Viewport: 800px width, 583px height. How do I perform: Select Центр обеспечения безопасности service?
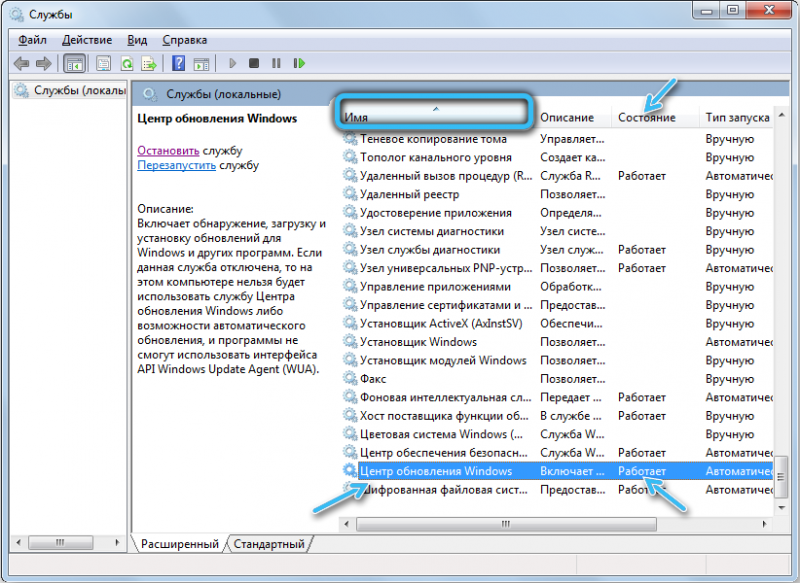tap(556, 452)
